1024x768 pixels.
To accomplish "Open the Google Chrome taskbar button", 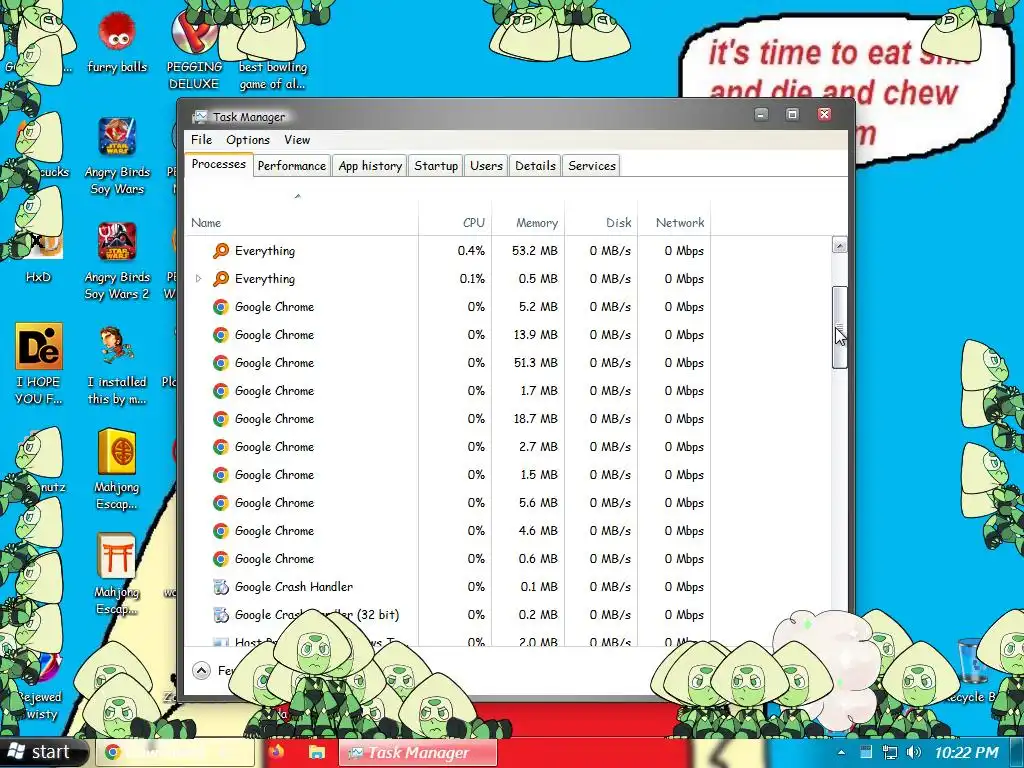I will (x=176, y=753).
